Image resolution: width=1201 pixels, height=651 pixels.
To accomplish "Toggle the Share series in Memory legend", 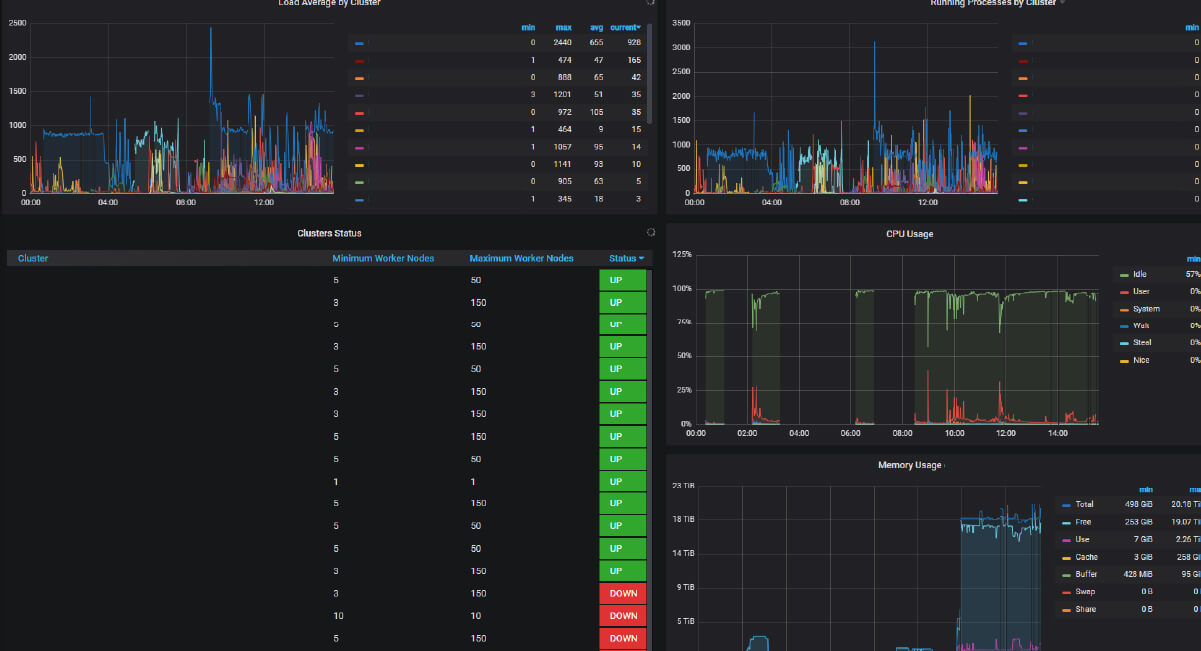I will [x=1086, y=609].
